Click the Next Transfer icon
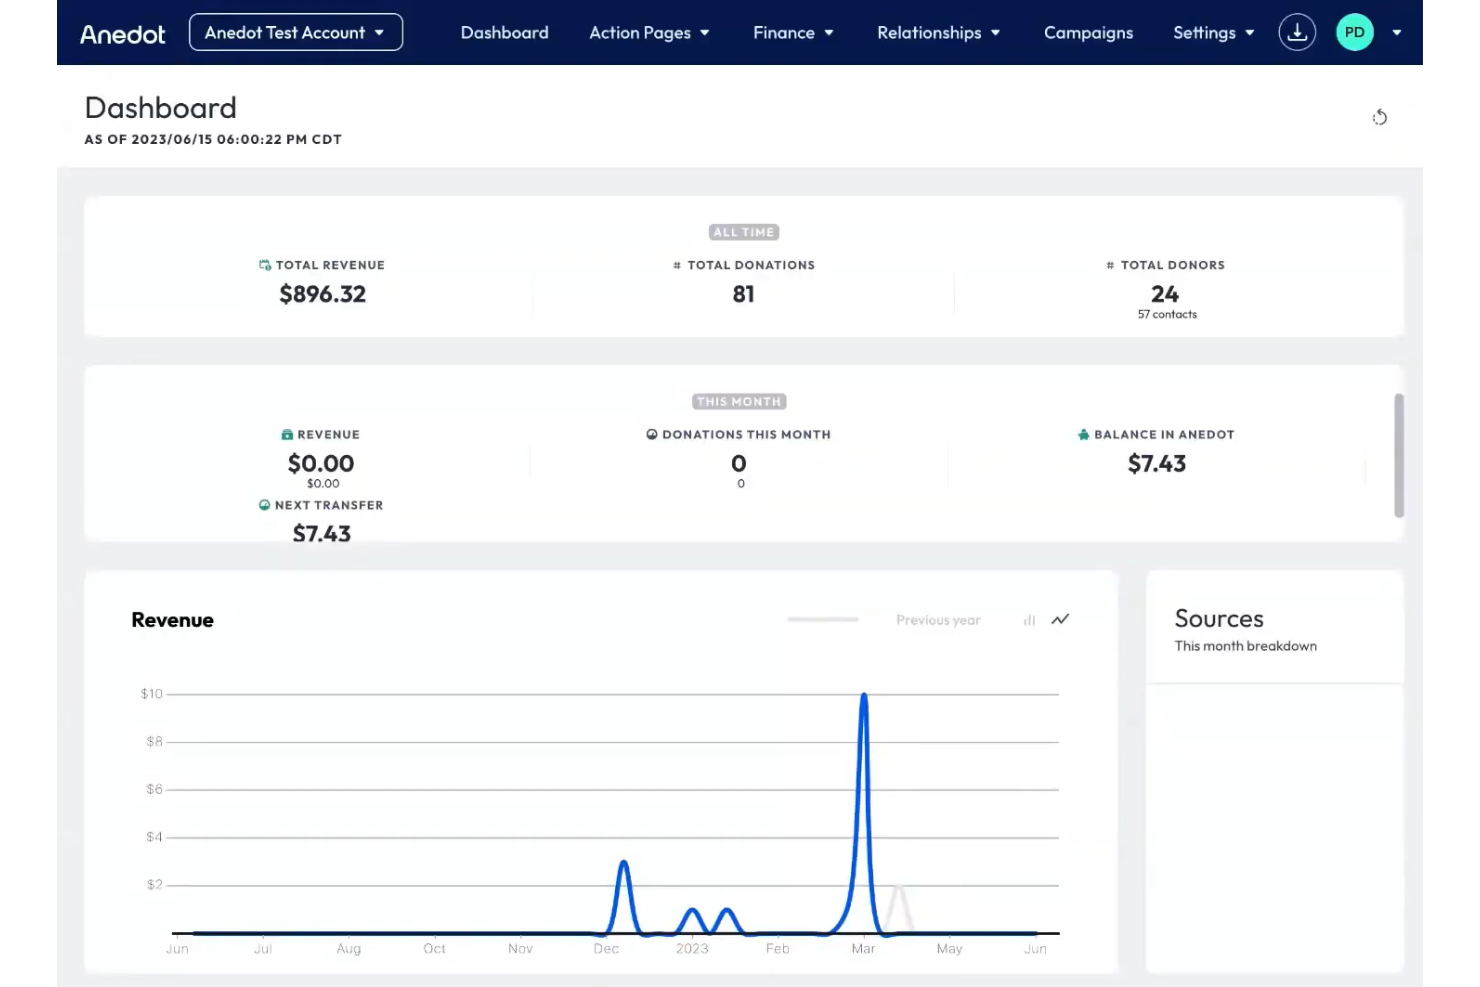The image size is (1480, 987). tap(264, 505)
